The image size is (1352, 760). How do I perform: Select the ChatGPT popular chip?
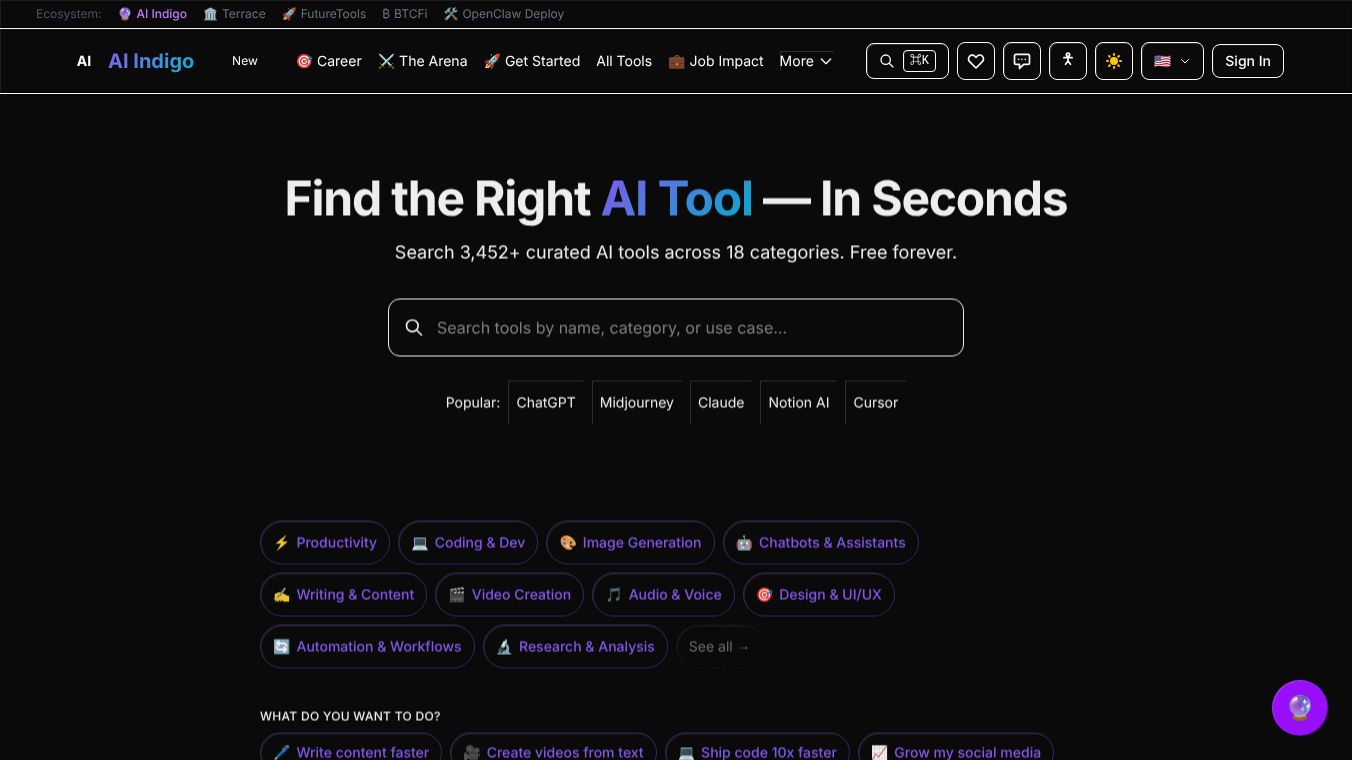(x=545, y=402)
